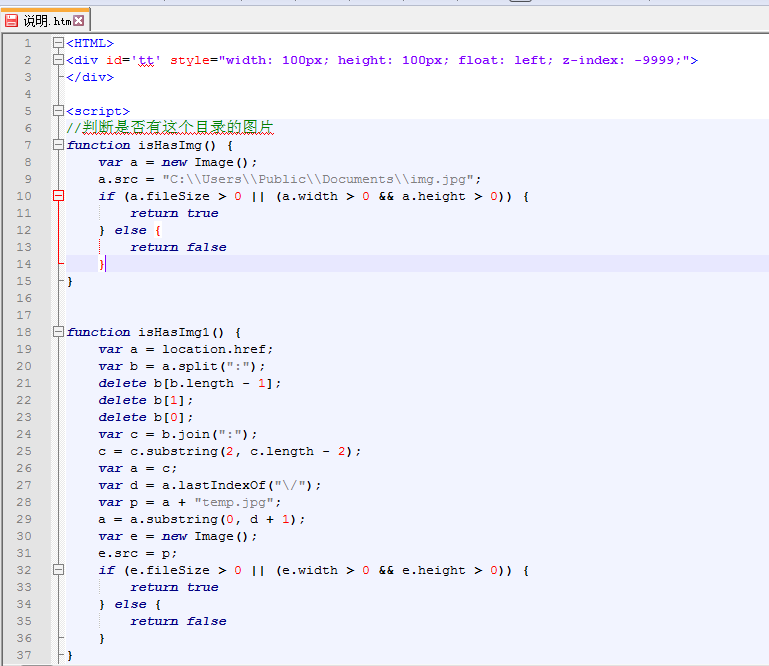Click 'return true' on line 11
Screen dimensions: 769x666
tap(174, 213)
